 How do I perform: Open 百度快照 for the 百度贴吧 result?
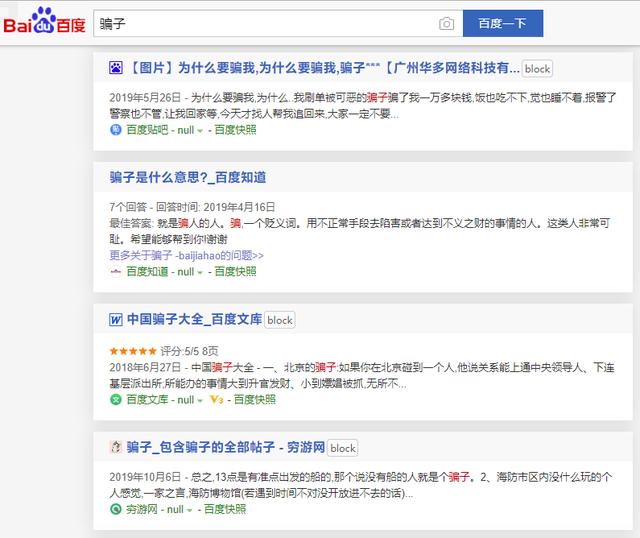236,130
